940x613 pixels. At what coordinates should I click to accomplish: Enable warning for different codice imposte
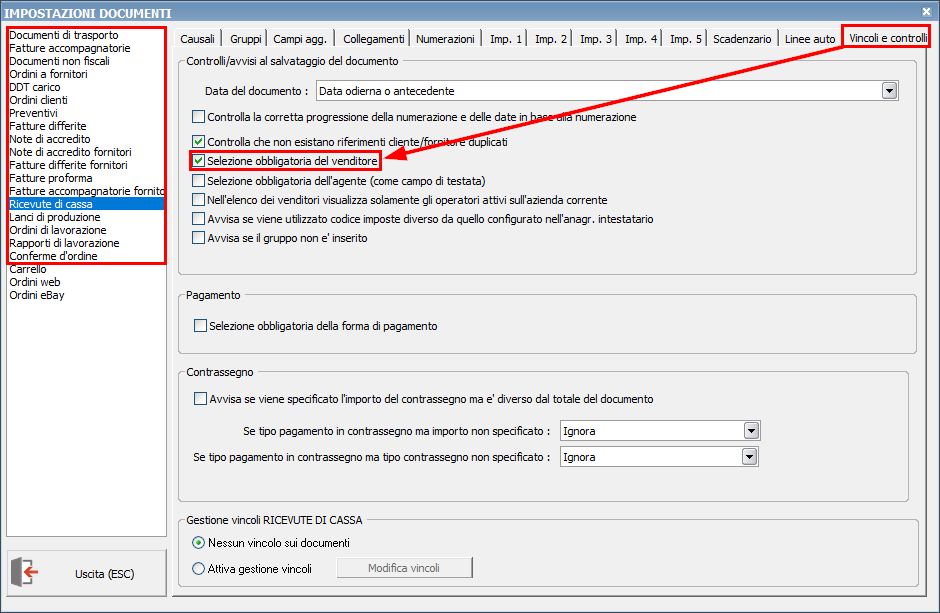198,219
